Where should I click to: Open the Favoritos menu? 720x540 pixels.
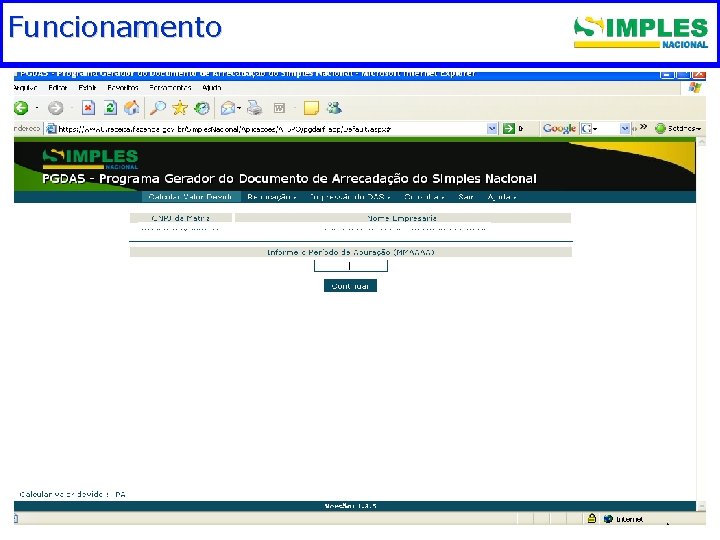click(123, 87)
